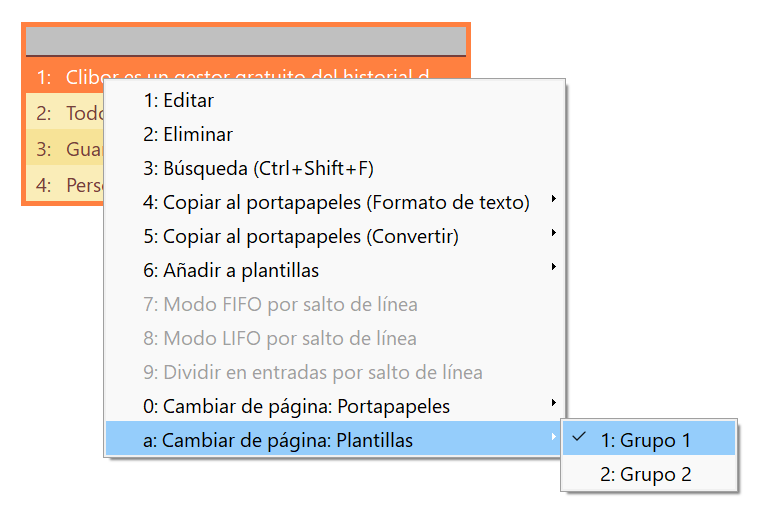763x520 pixels.
Task: Select the checked Grupo 1 option
Action: 649,439
